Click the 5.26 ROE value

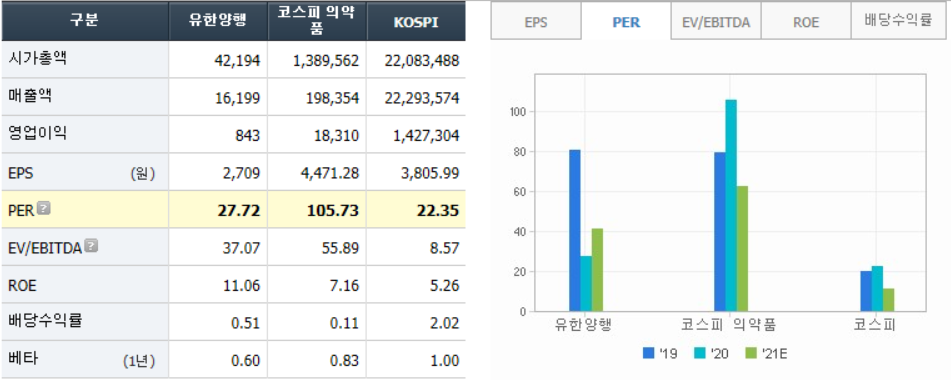[445, 286]
